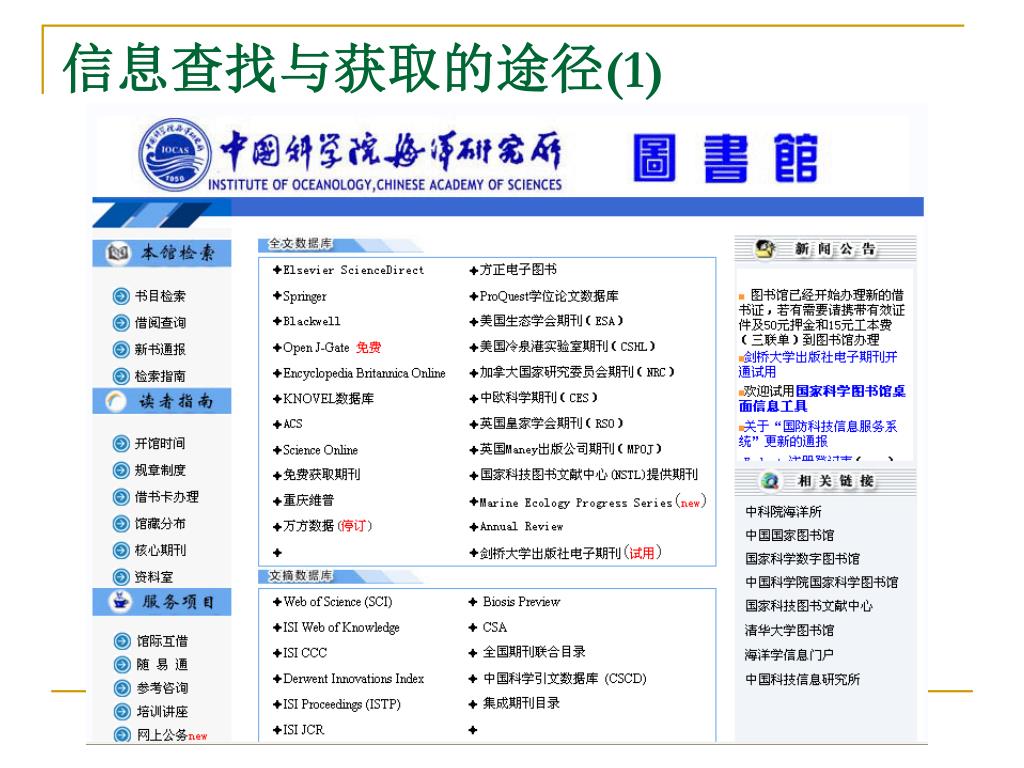The width and height of the screenshot is (1024, 768).
Task: Click the icon in 读者指南 header
Action: [116, 401]
